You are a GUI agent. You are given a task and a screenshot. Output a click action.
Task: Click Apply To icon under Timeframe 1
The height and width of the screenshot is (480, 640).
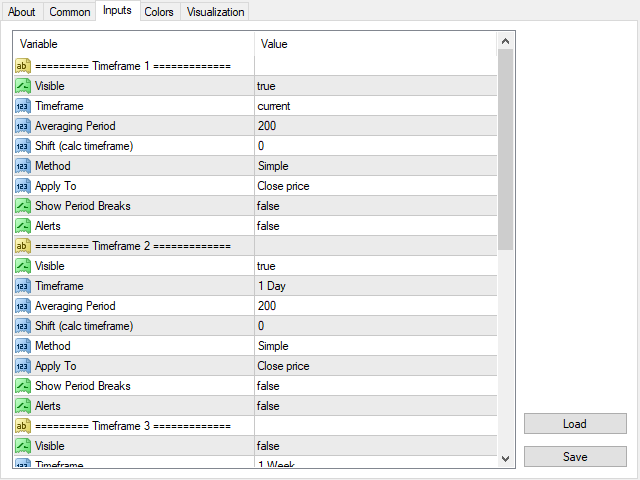[x=23, y=186]
